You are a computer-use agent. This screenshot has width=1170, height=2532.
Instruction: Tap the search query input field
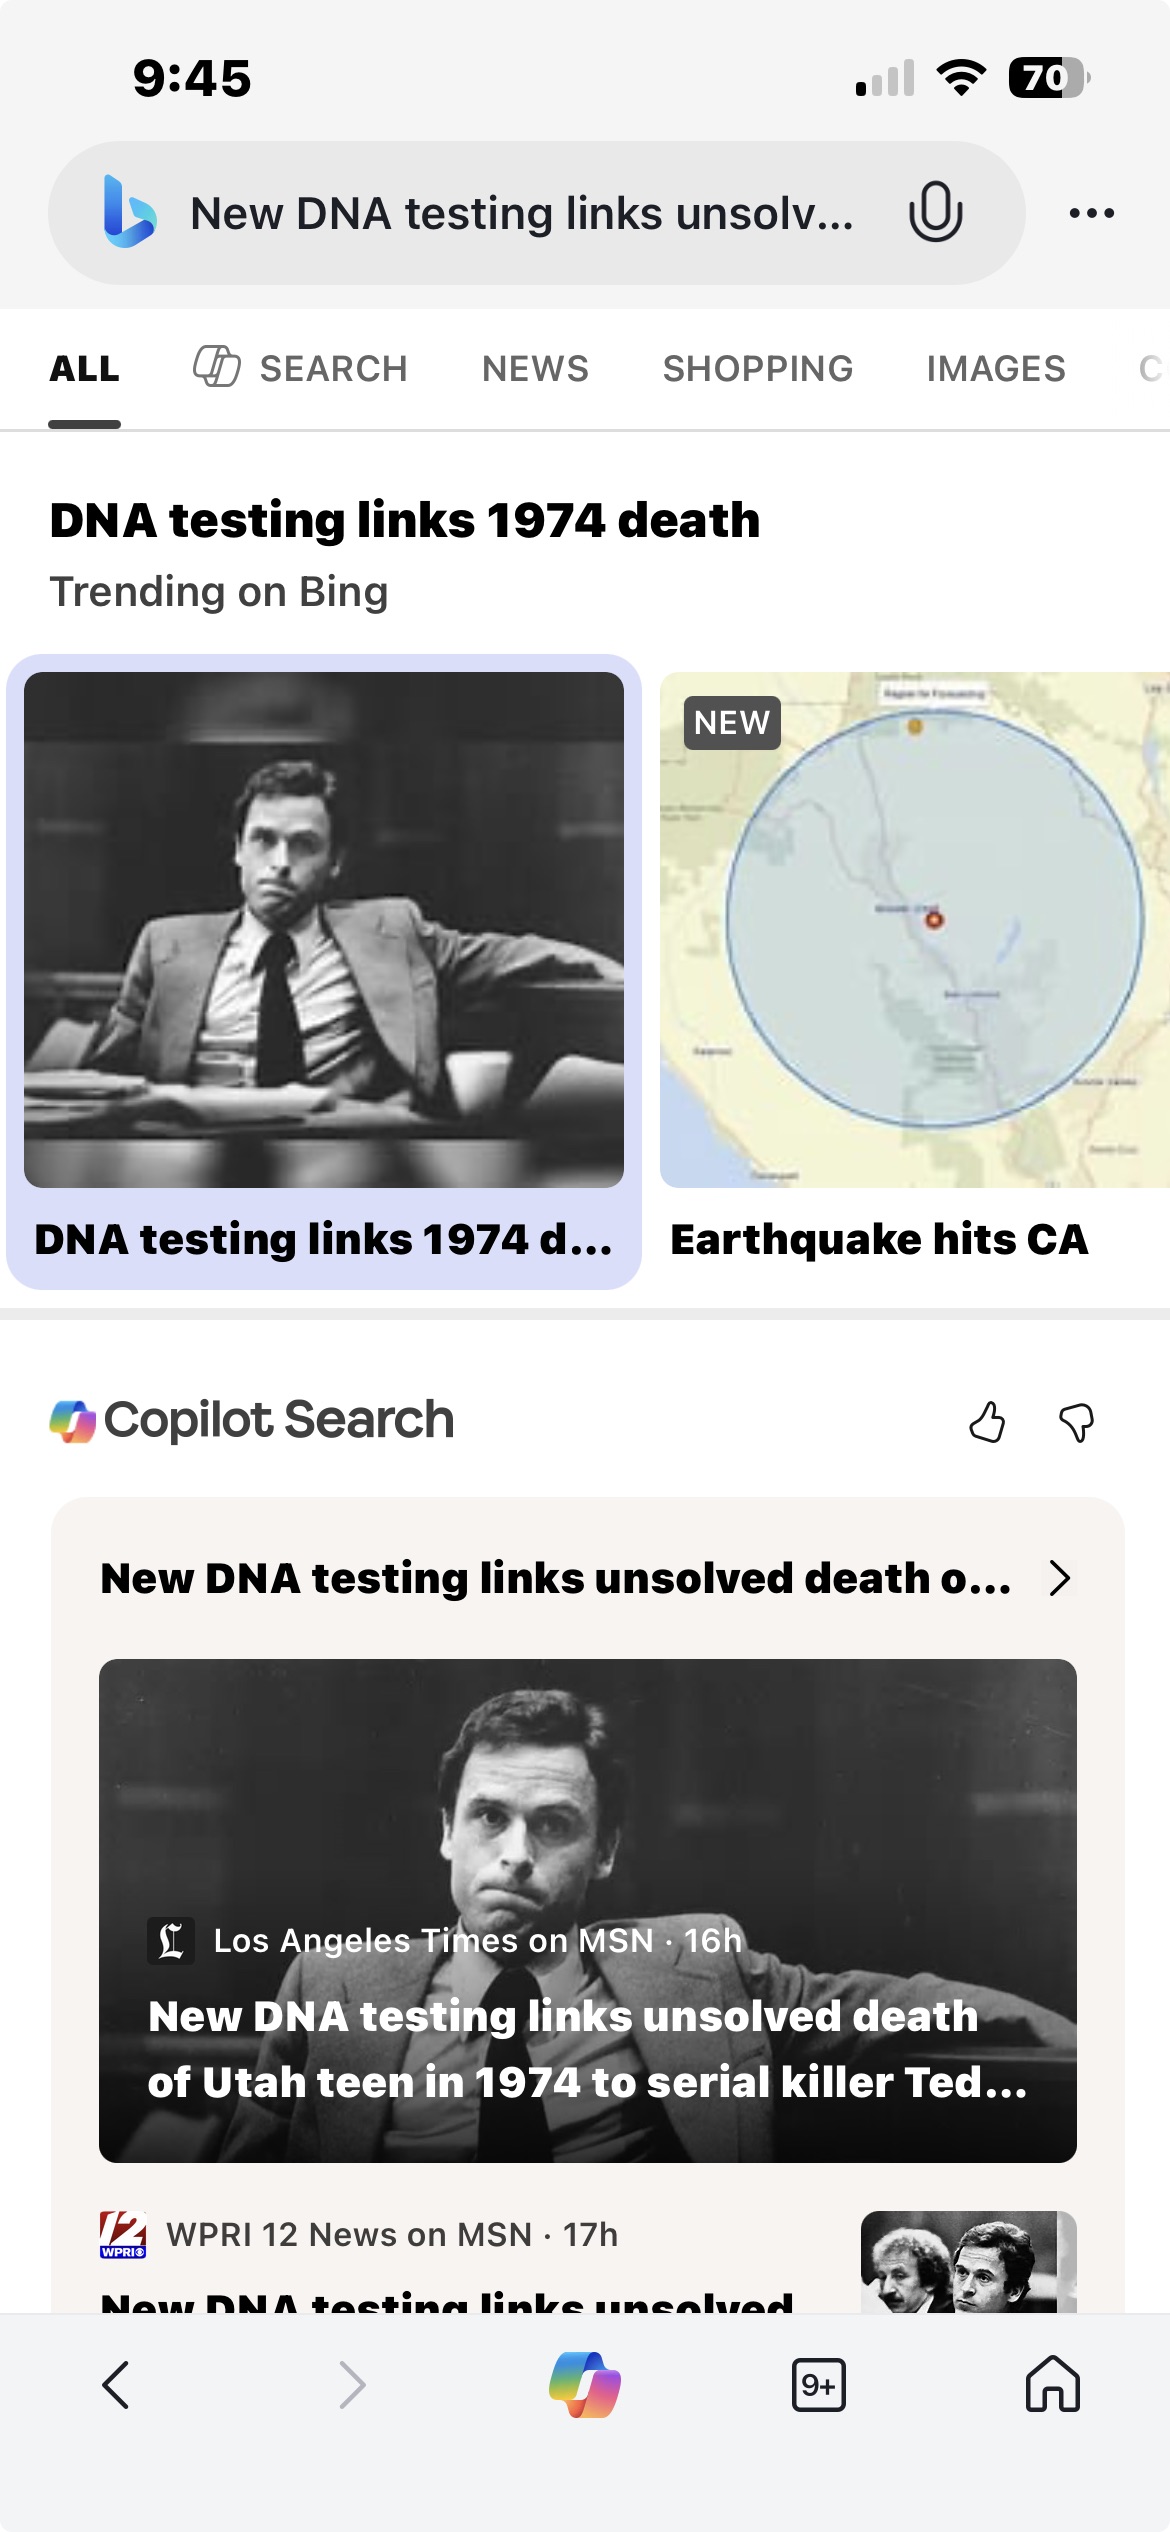[x=520, y=214]
